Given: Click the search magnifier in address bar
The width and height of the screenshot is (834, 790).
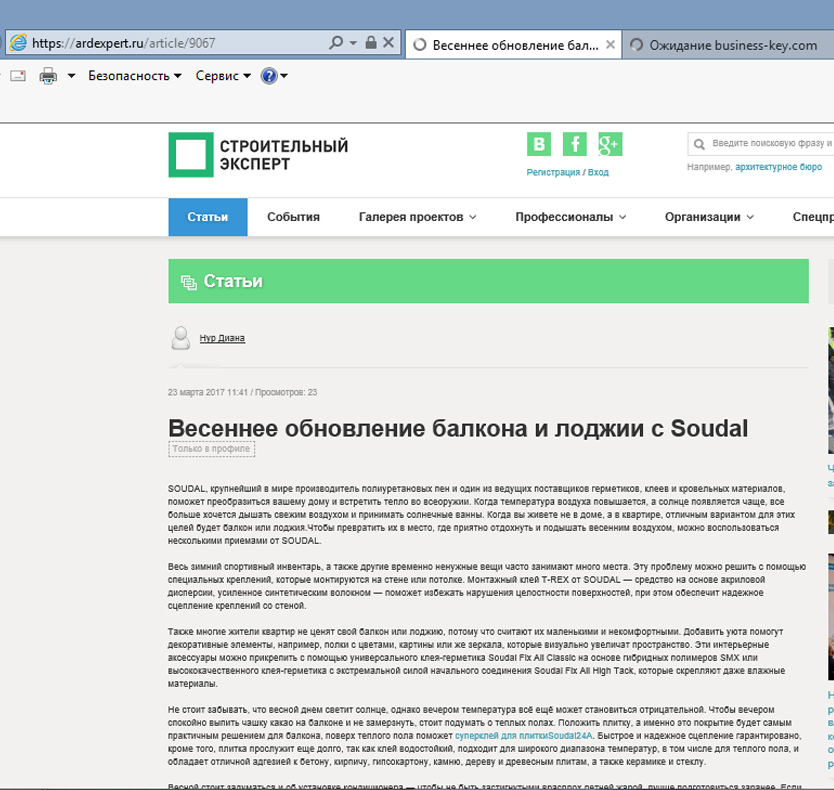Looking at the screenshot, I should pyautogui.click(x=336, y=43).
